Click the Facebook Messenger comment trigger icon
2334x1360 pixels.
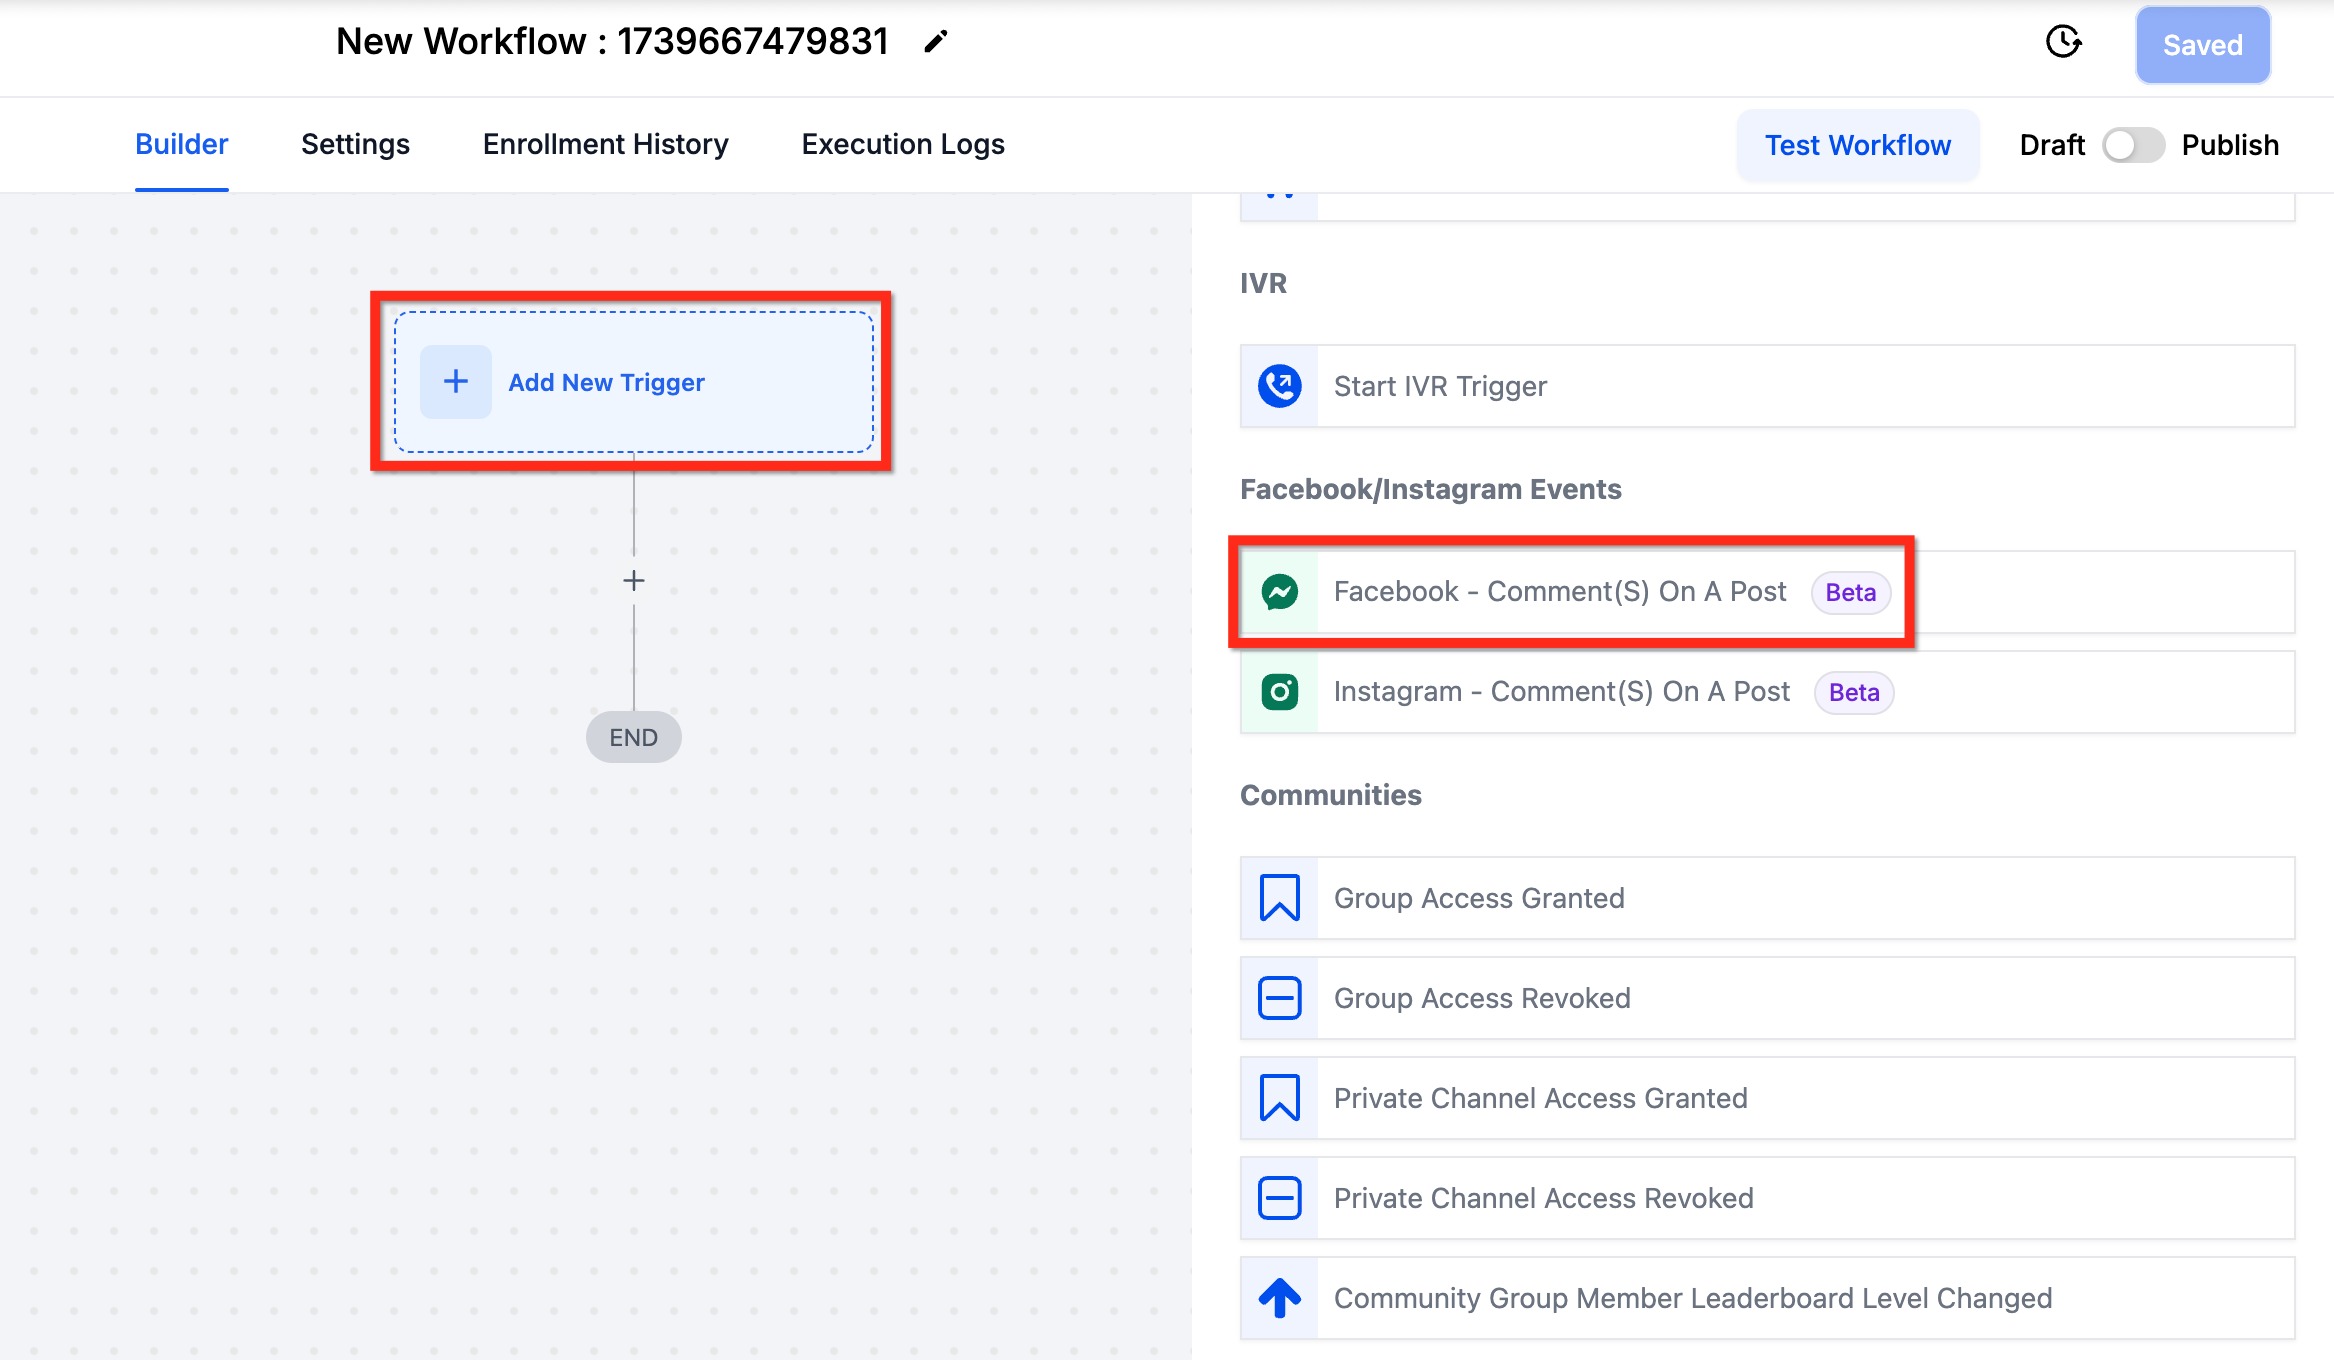click(x=1279, y=592)
